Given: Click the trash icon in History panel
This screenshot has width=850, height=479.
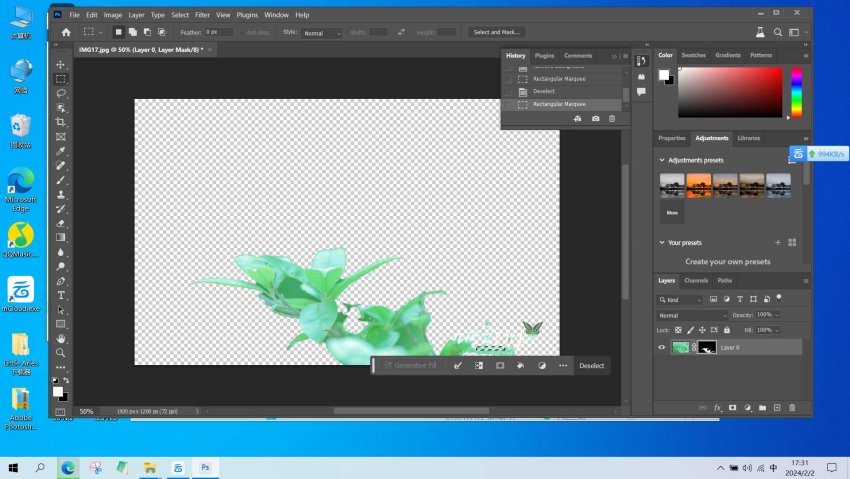Looking at the screenshot, I should 612,119.
